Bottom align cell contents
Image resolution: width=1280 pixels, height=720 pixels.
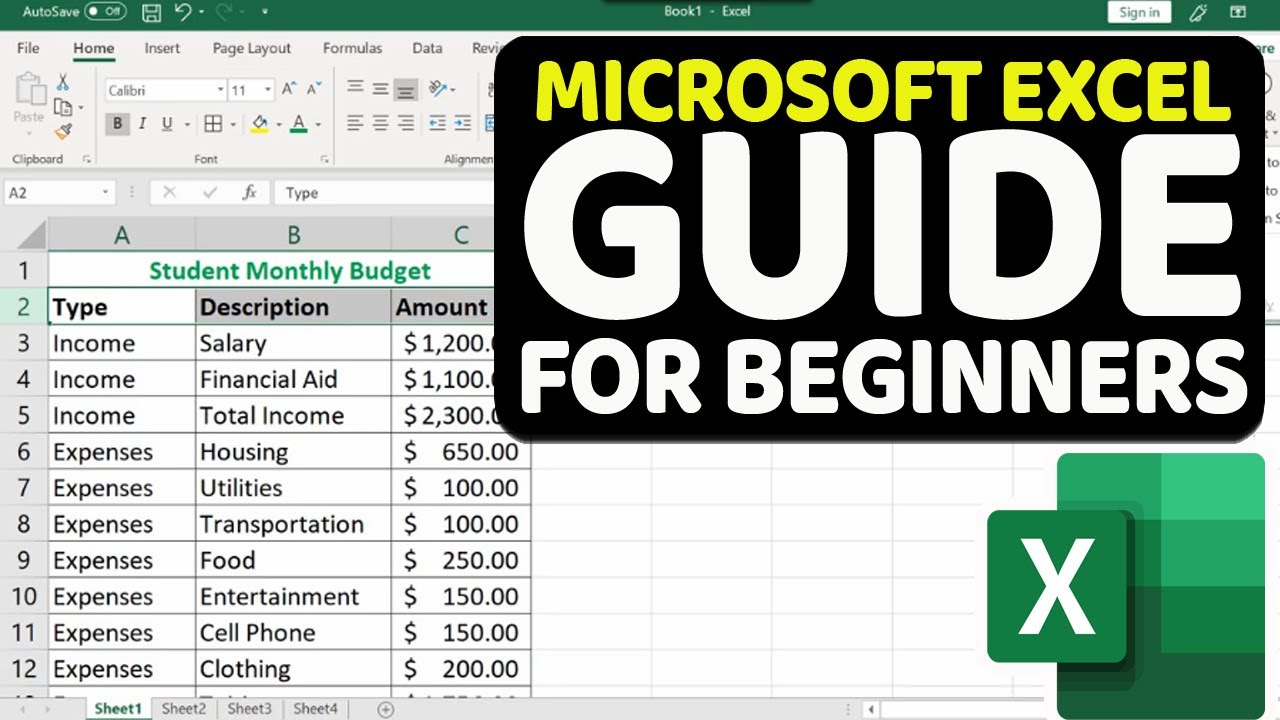[x=405, y=90]
